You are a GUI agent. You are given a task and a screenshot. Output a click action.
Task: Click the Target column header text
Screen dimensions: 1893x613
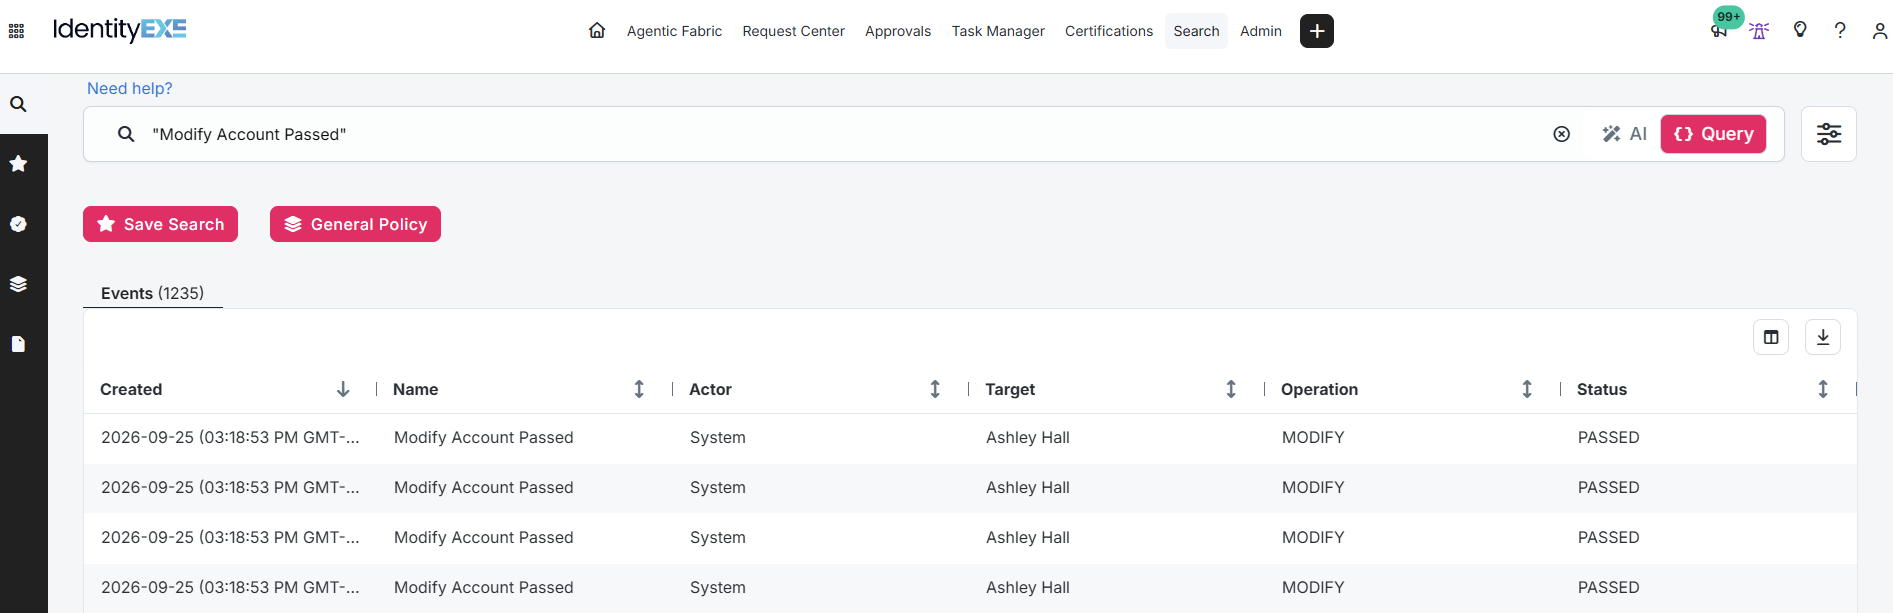[x=1010, y=389]
